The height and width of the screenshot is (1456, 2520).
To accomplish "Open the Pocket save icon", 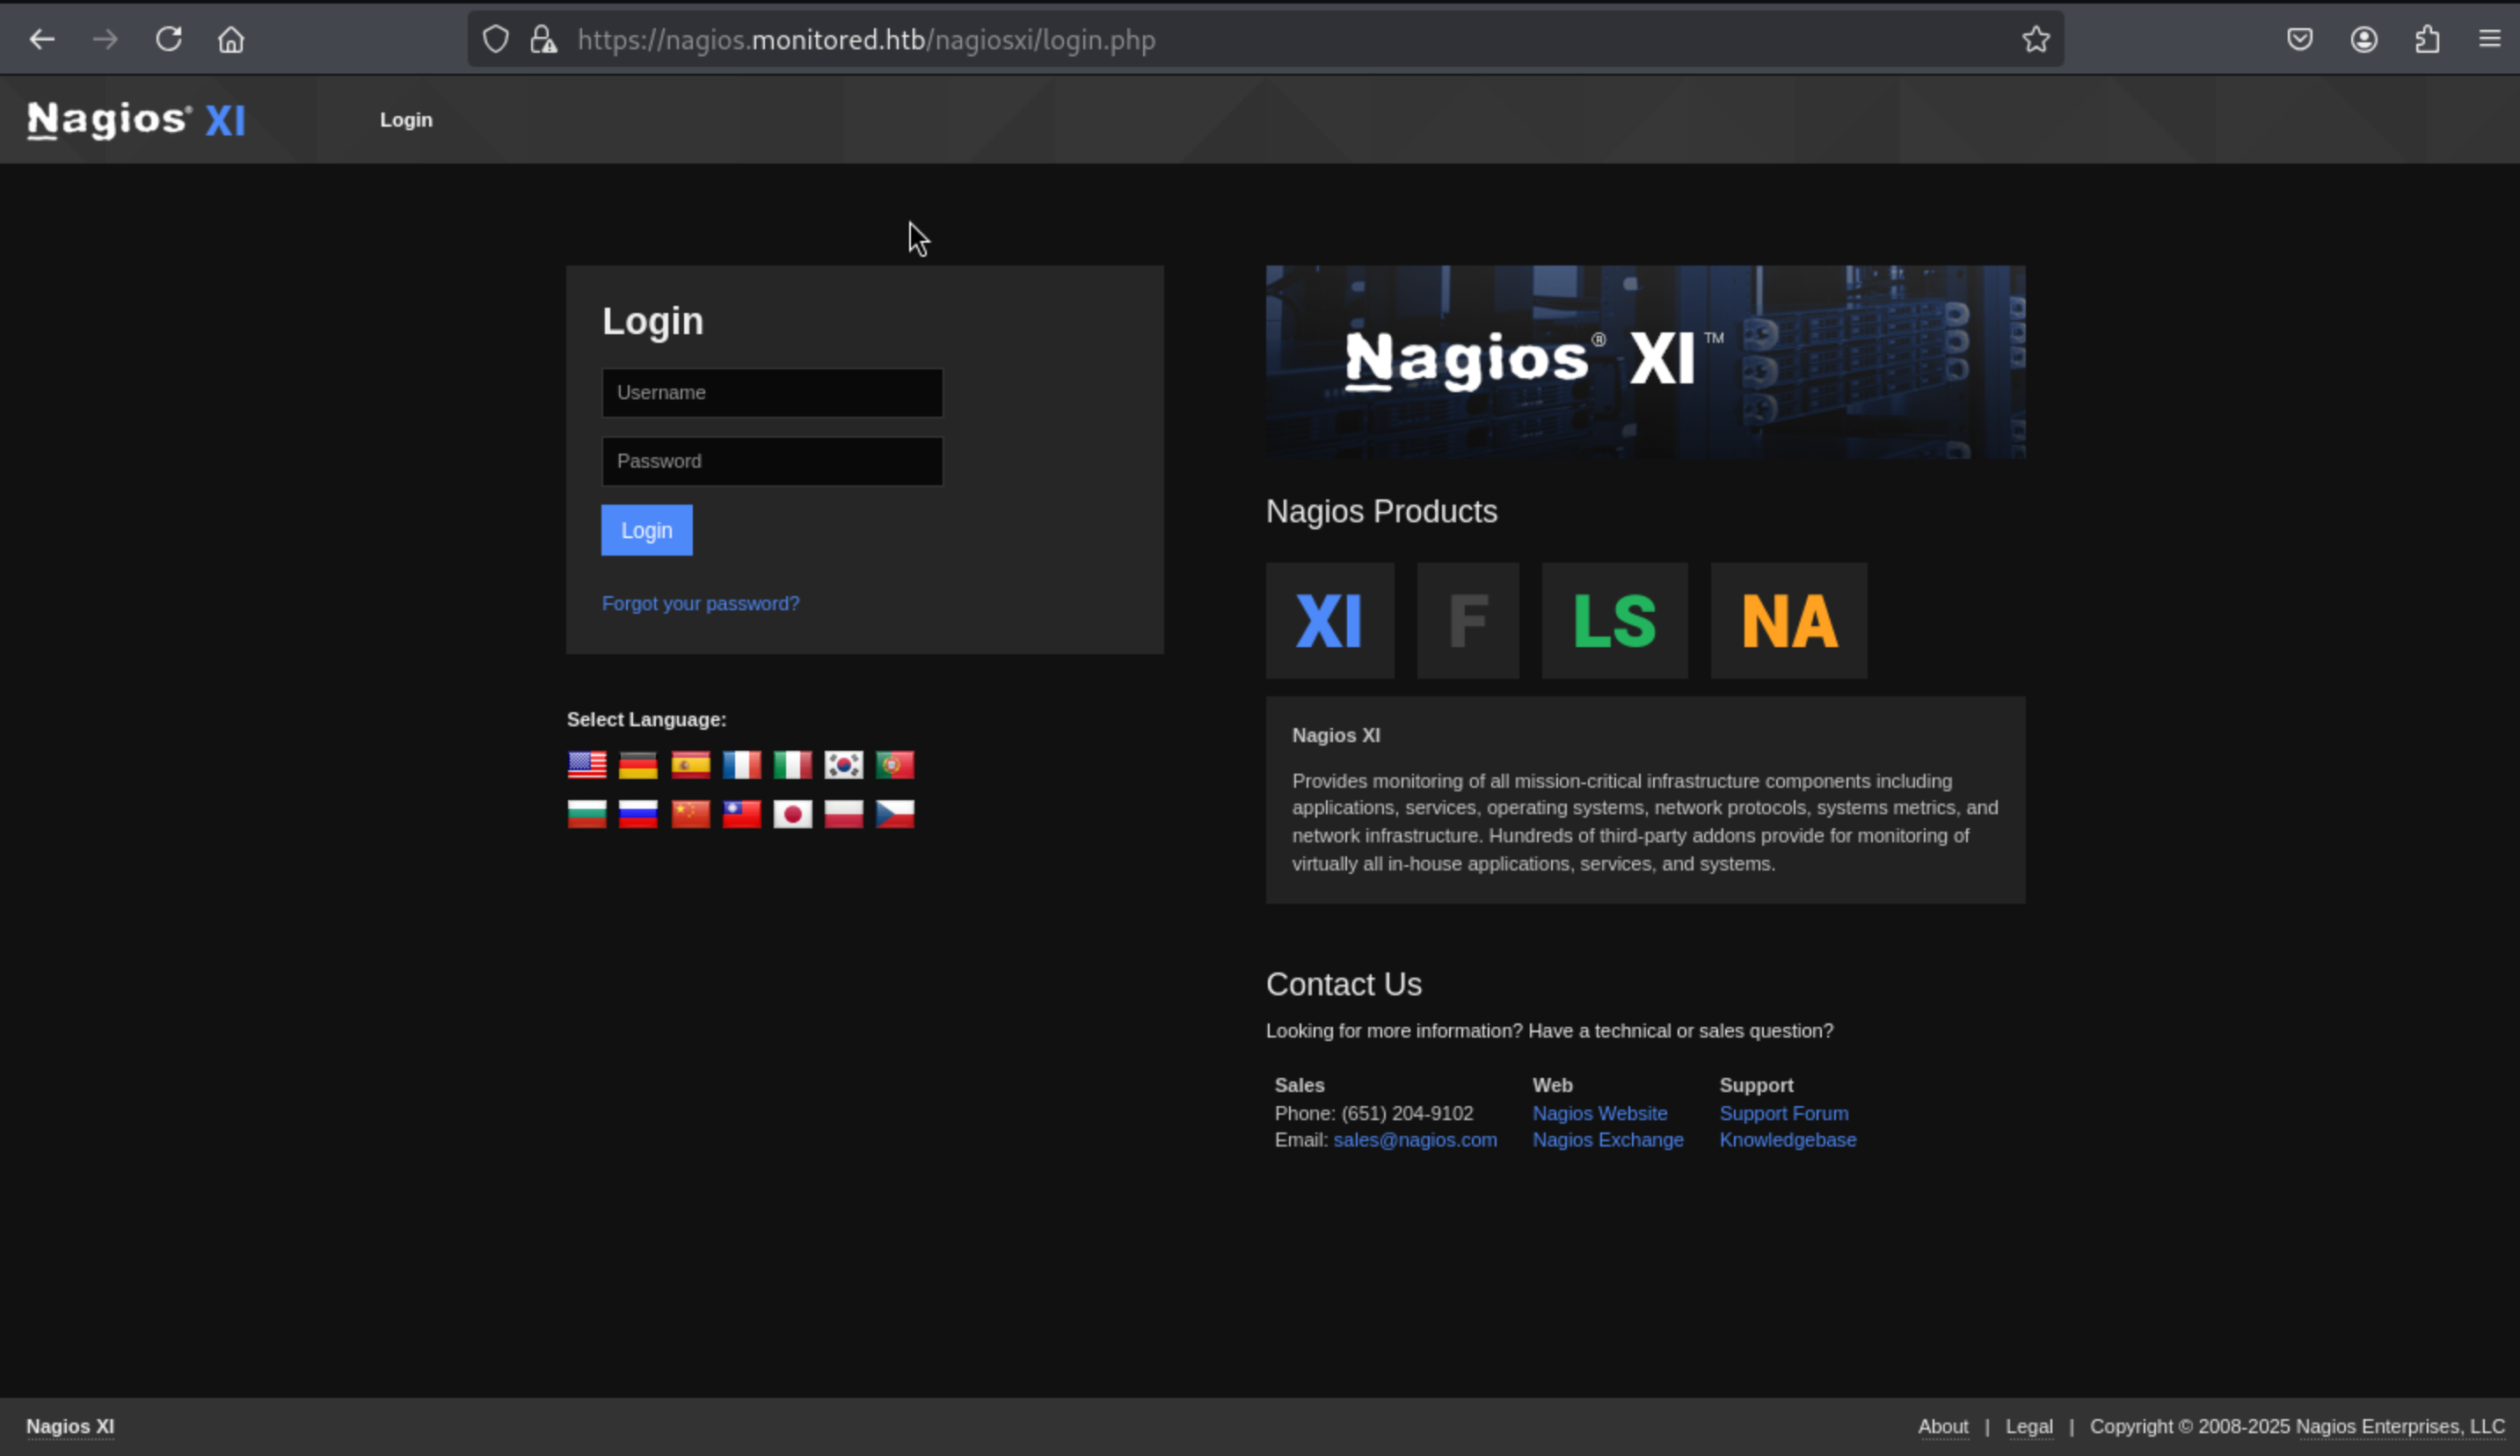I will click(x=2300, y=40).
